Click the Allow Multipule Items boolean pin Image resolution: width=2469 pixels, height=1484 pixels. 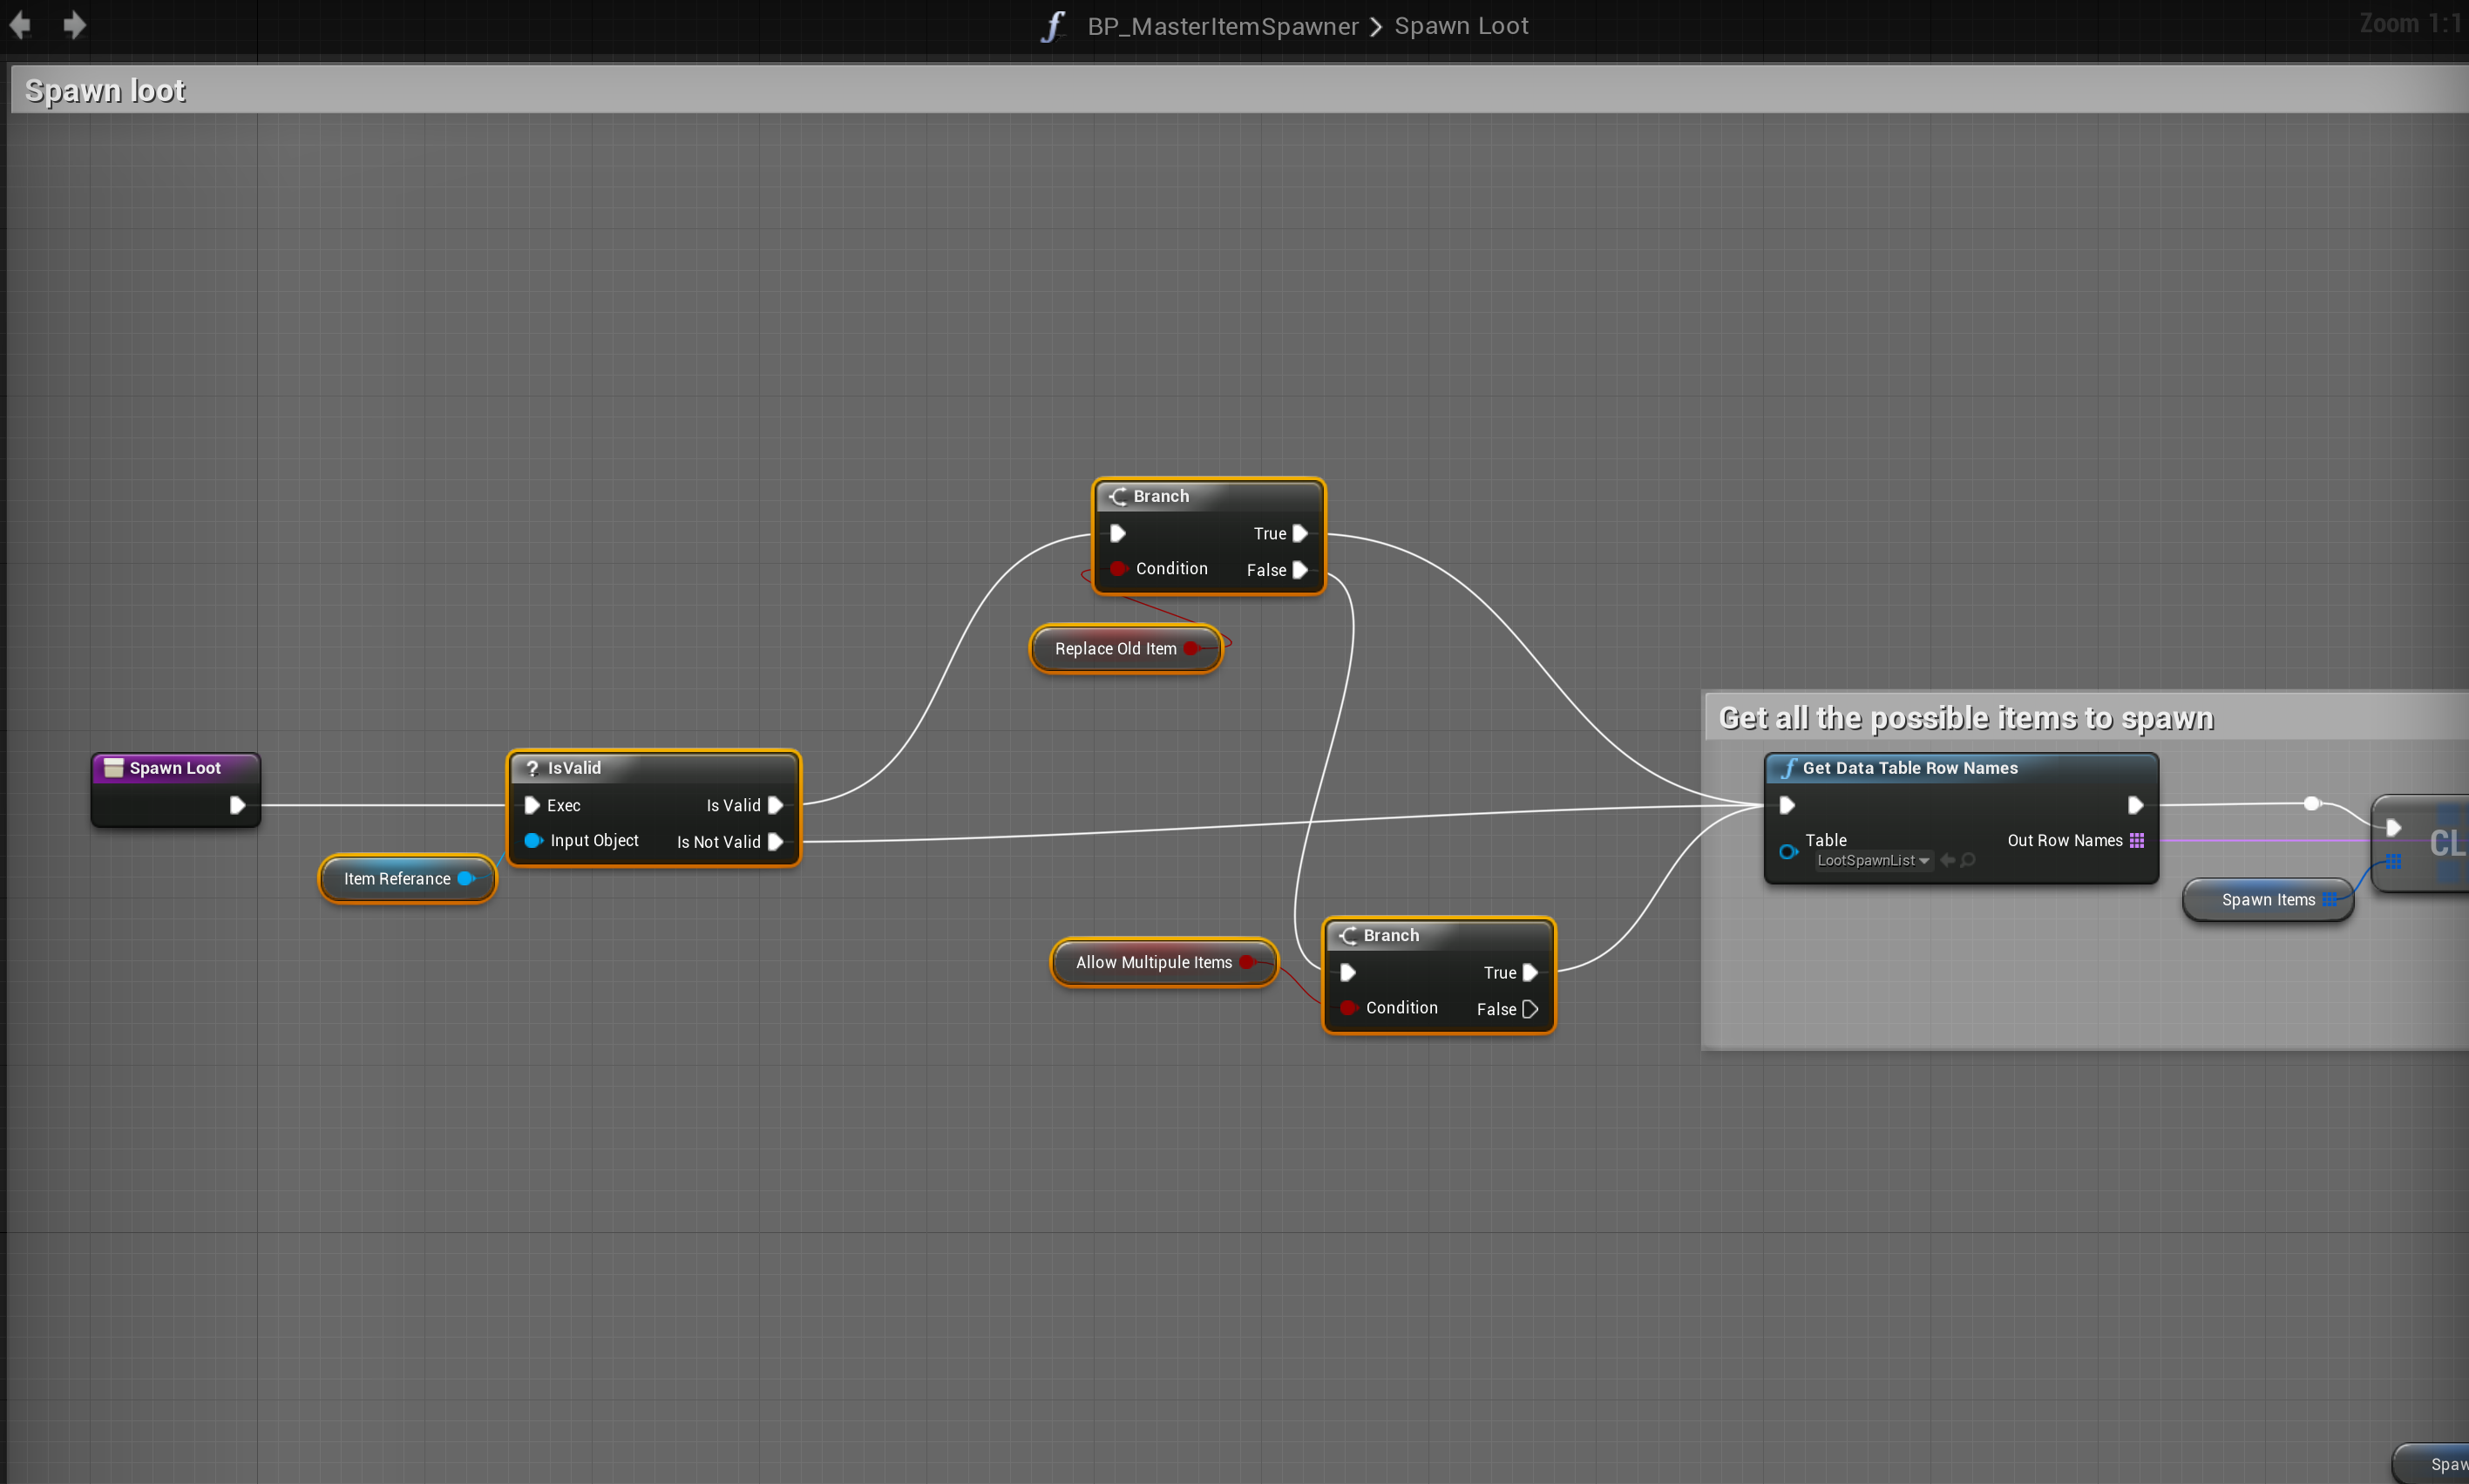[1247, 962]
